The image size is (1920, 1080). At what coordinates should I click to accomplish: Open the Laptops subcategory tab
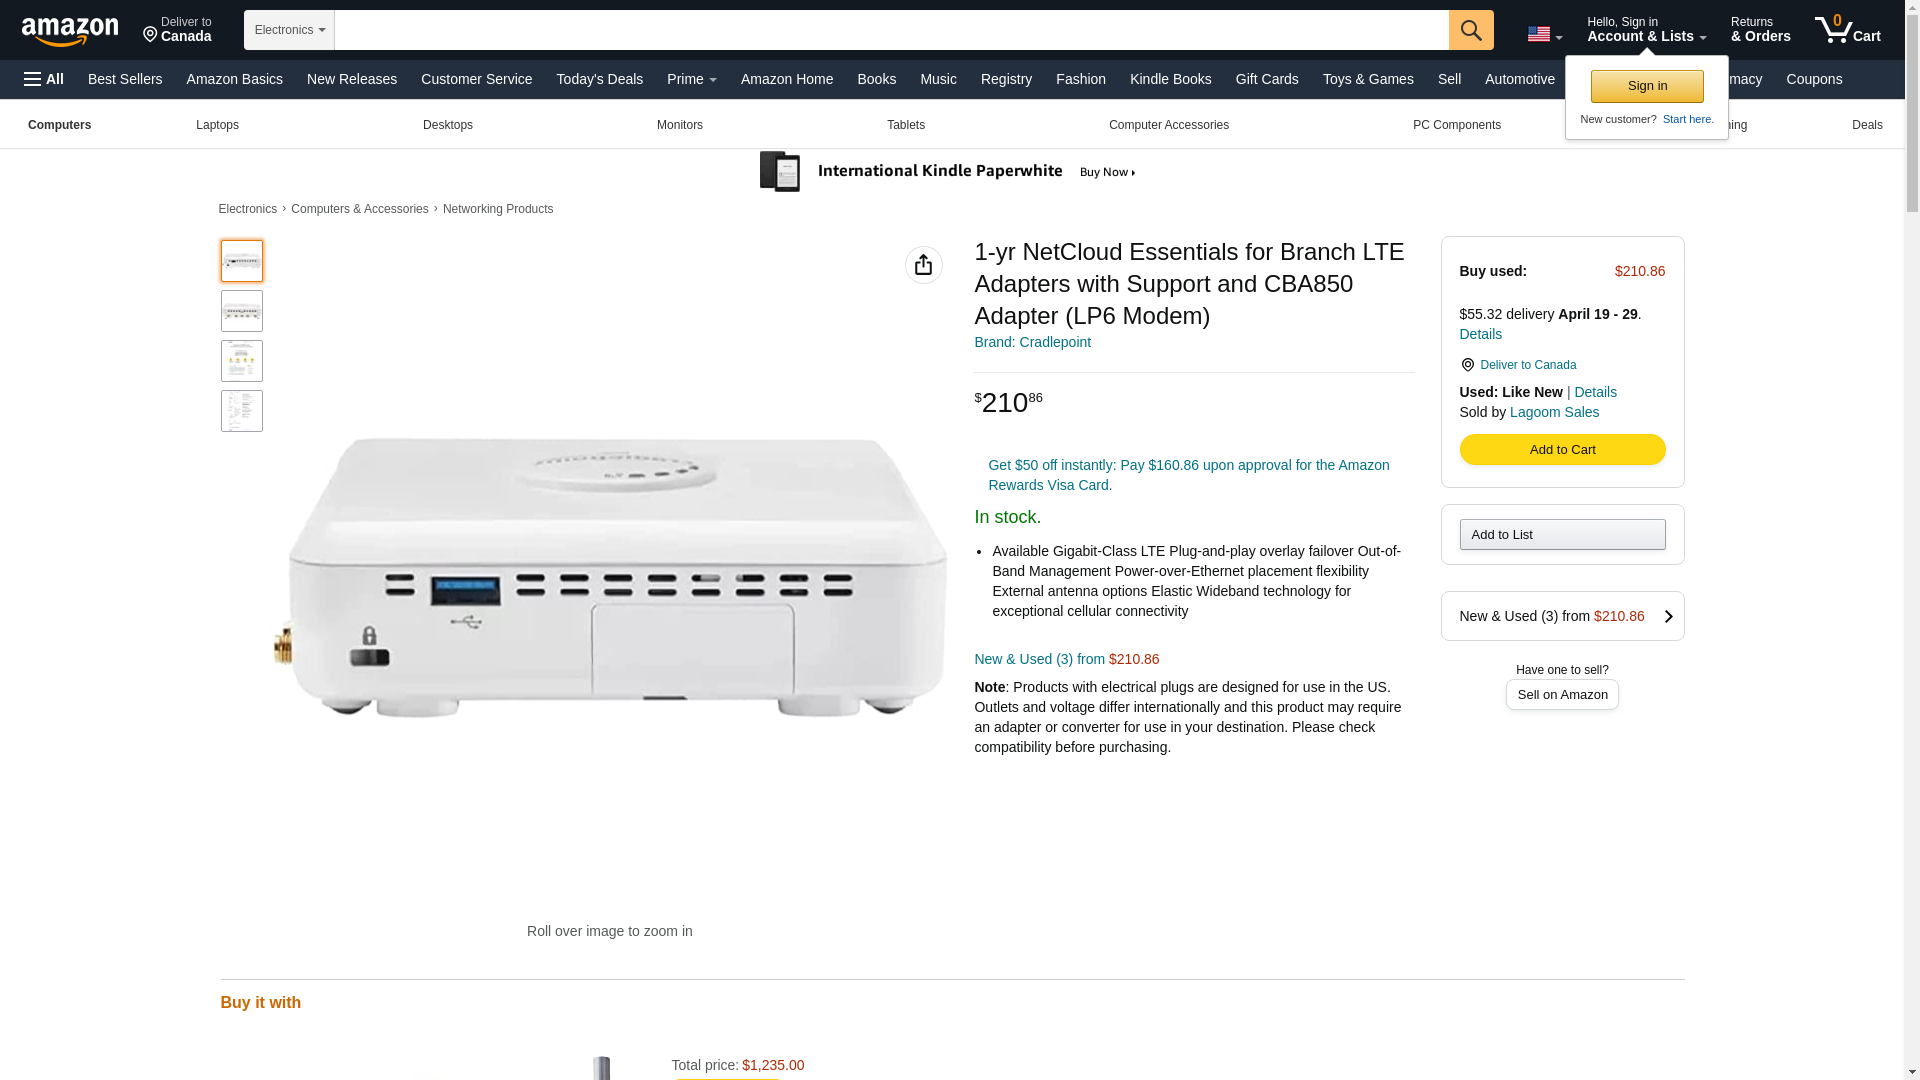pyautogui.click(x=217, y=125)
